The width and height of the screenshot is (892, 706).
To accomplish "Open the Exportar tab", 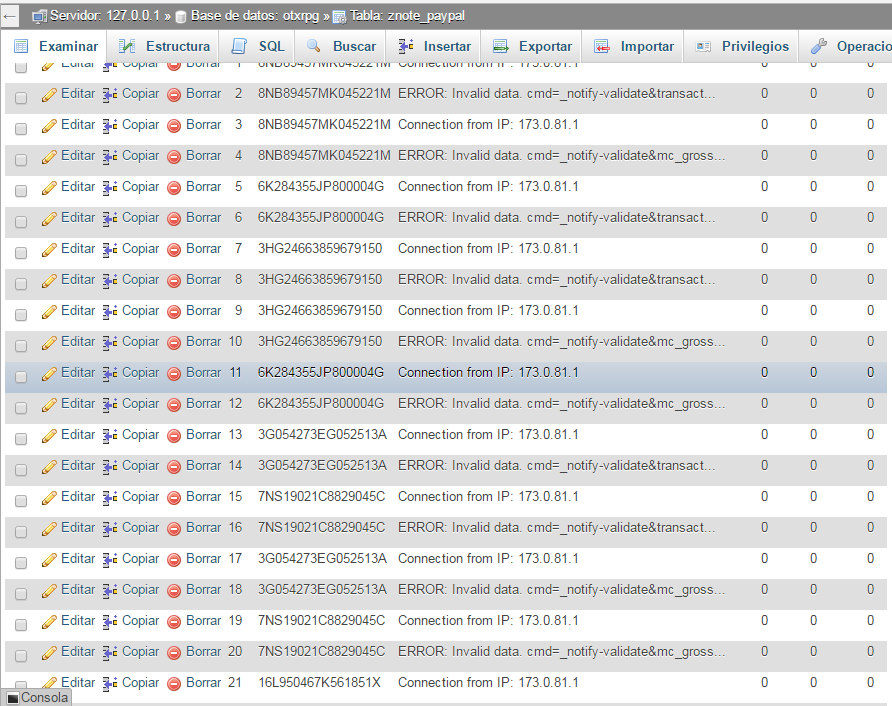I will point(532,47).
